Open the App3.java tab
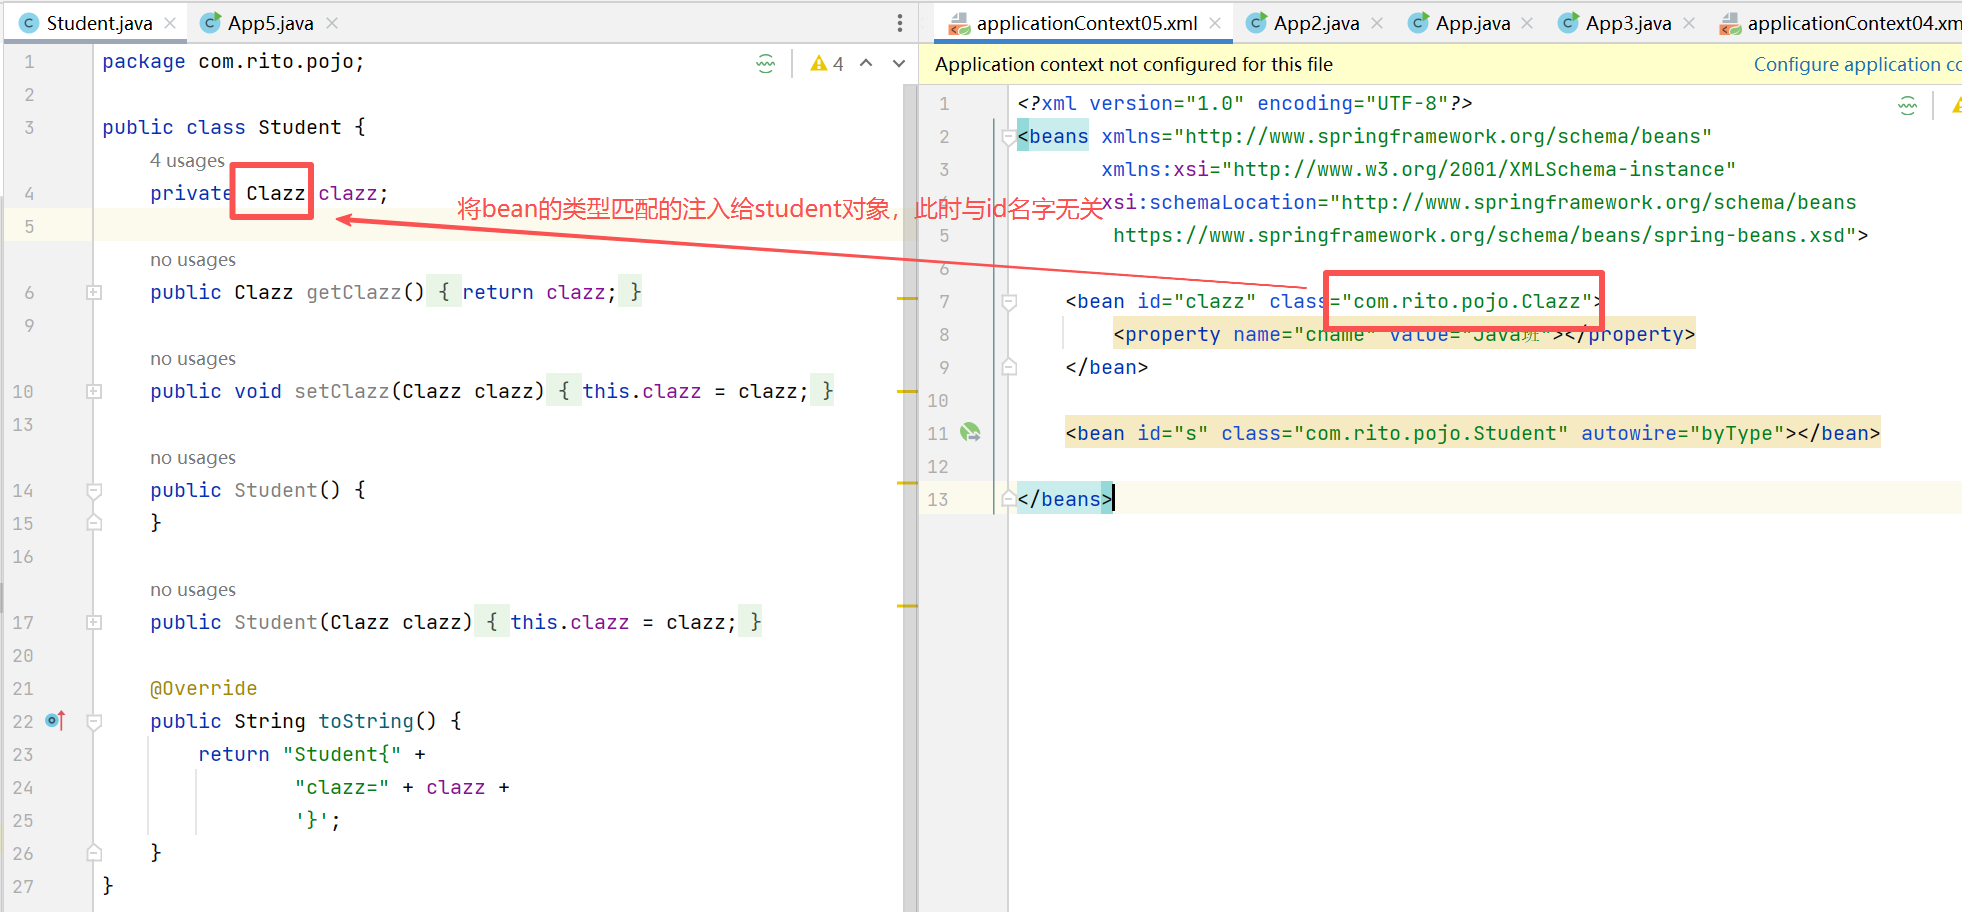1962x912 pixels. [1628, 23]
